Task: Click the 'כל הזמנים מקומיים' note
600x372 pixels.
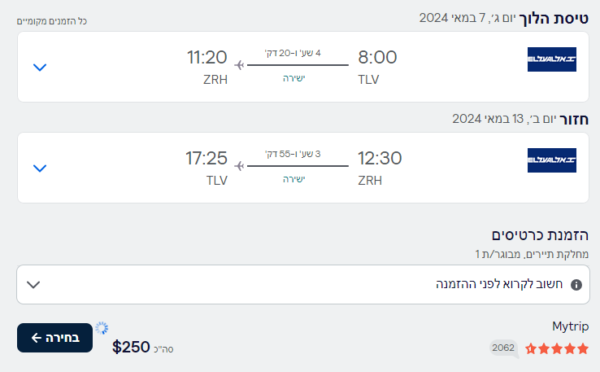Action: pyautogui.click(x=52, y=21)
